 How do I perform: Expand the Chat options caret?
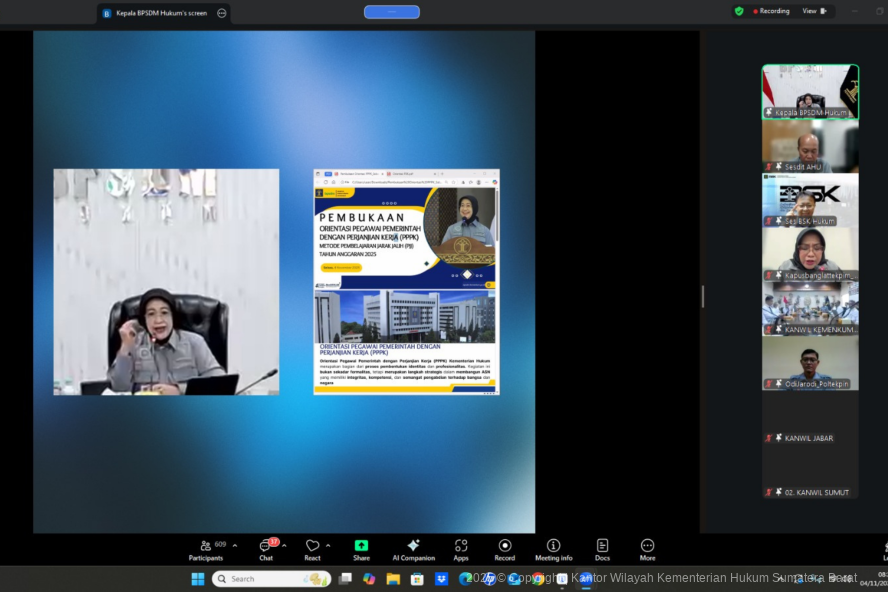[284, 545]
